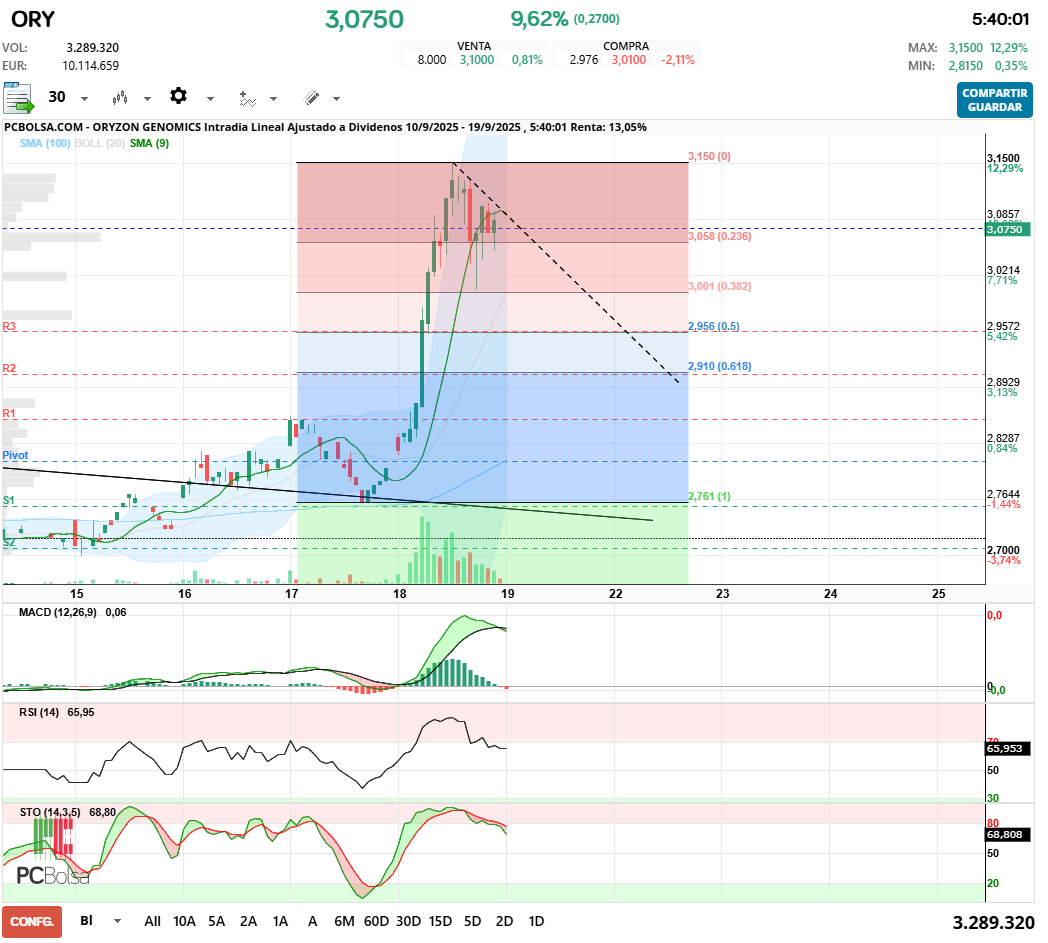Select the 1D time range
The height and width of the screenshot is (943, 1048).
536,922
